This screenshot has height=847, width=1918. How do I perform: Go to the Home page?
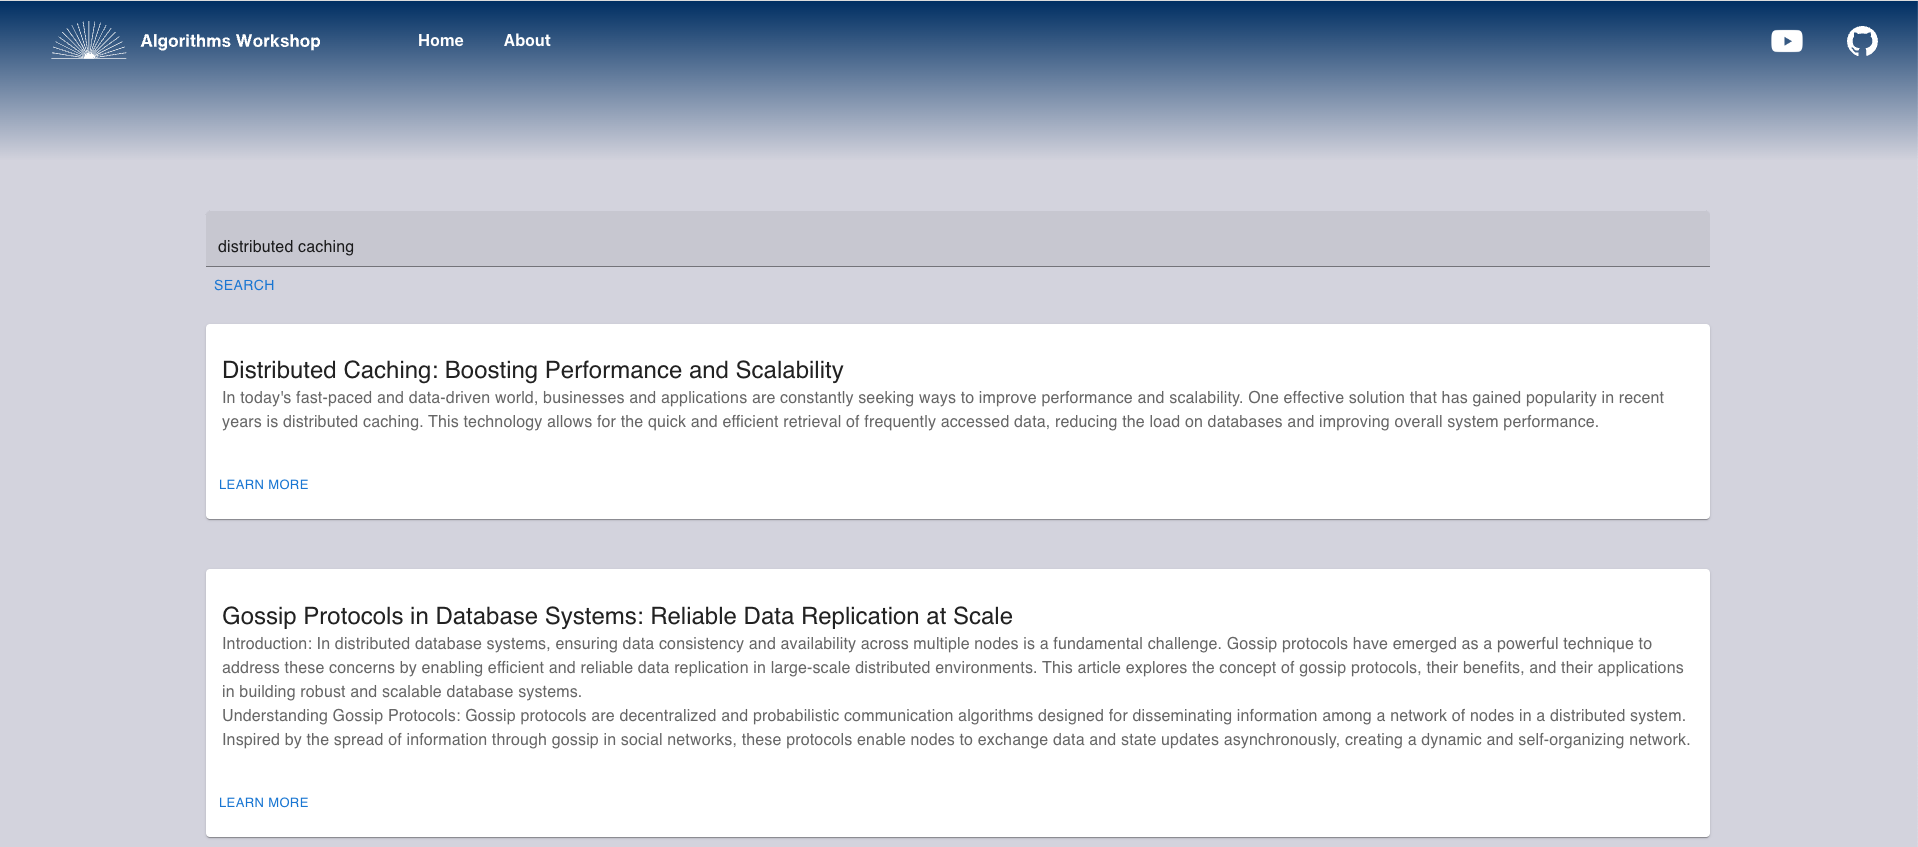(440, 41)
